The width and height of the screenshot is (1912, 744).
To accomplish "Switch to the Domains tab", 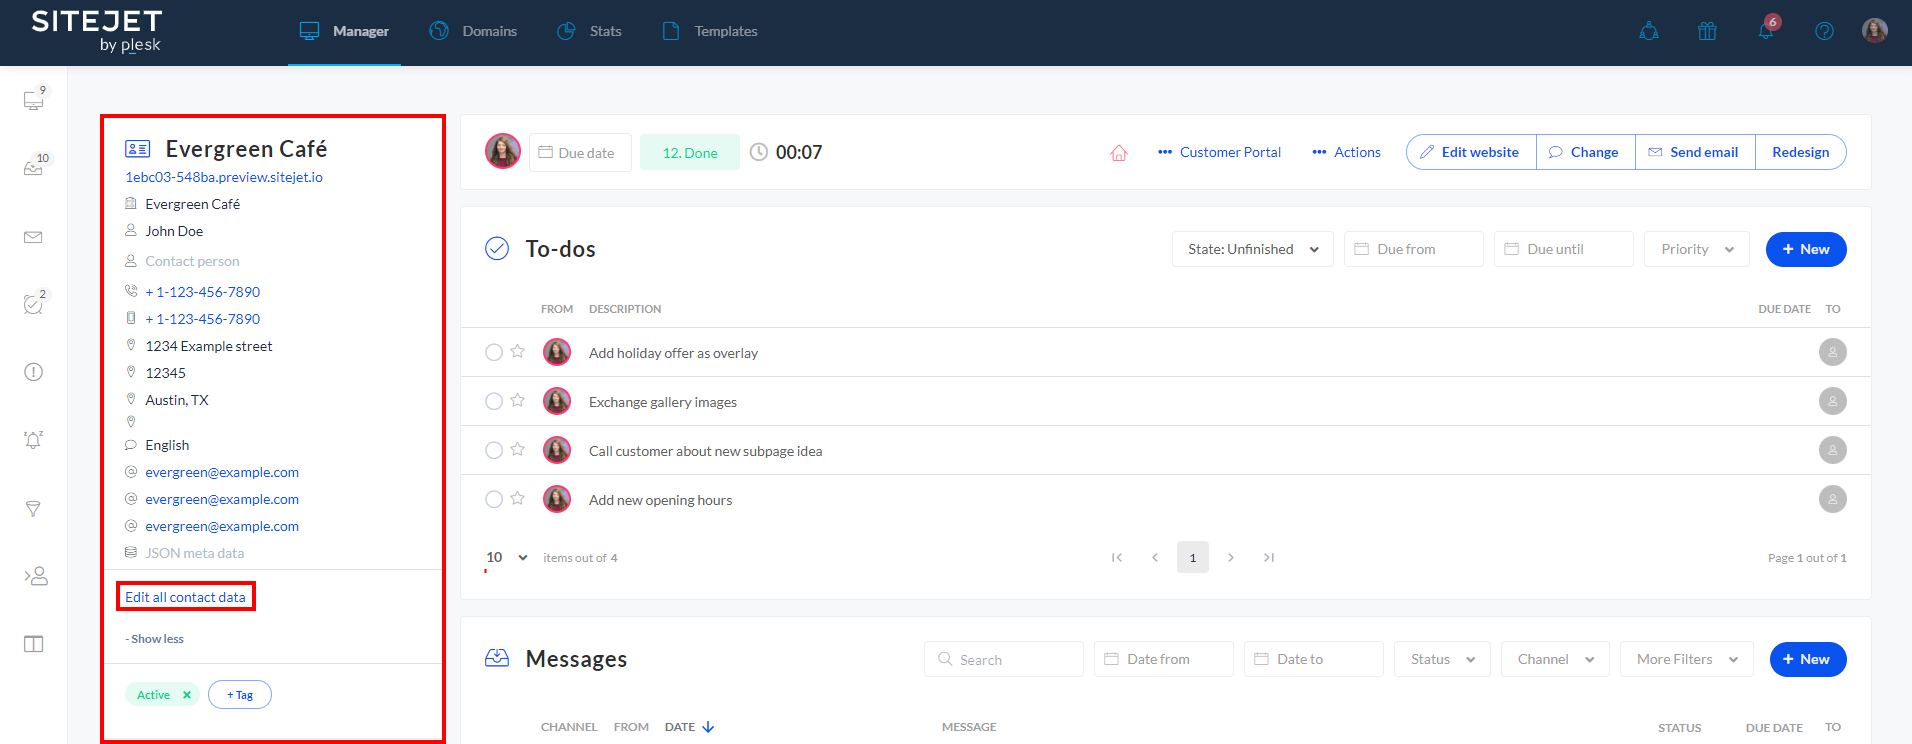I will pos(474,31).
